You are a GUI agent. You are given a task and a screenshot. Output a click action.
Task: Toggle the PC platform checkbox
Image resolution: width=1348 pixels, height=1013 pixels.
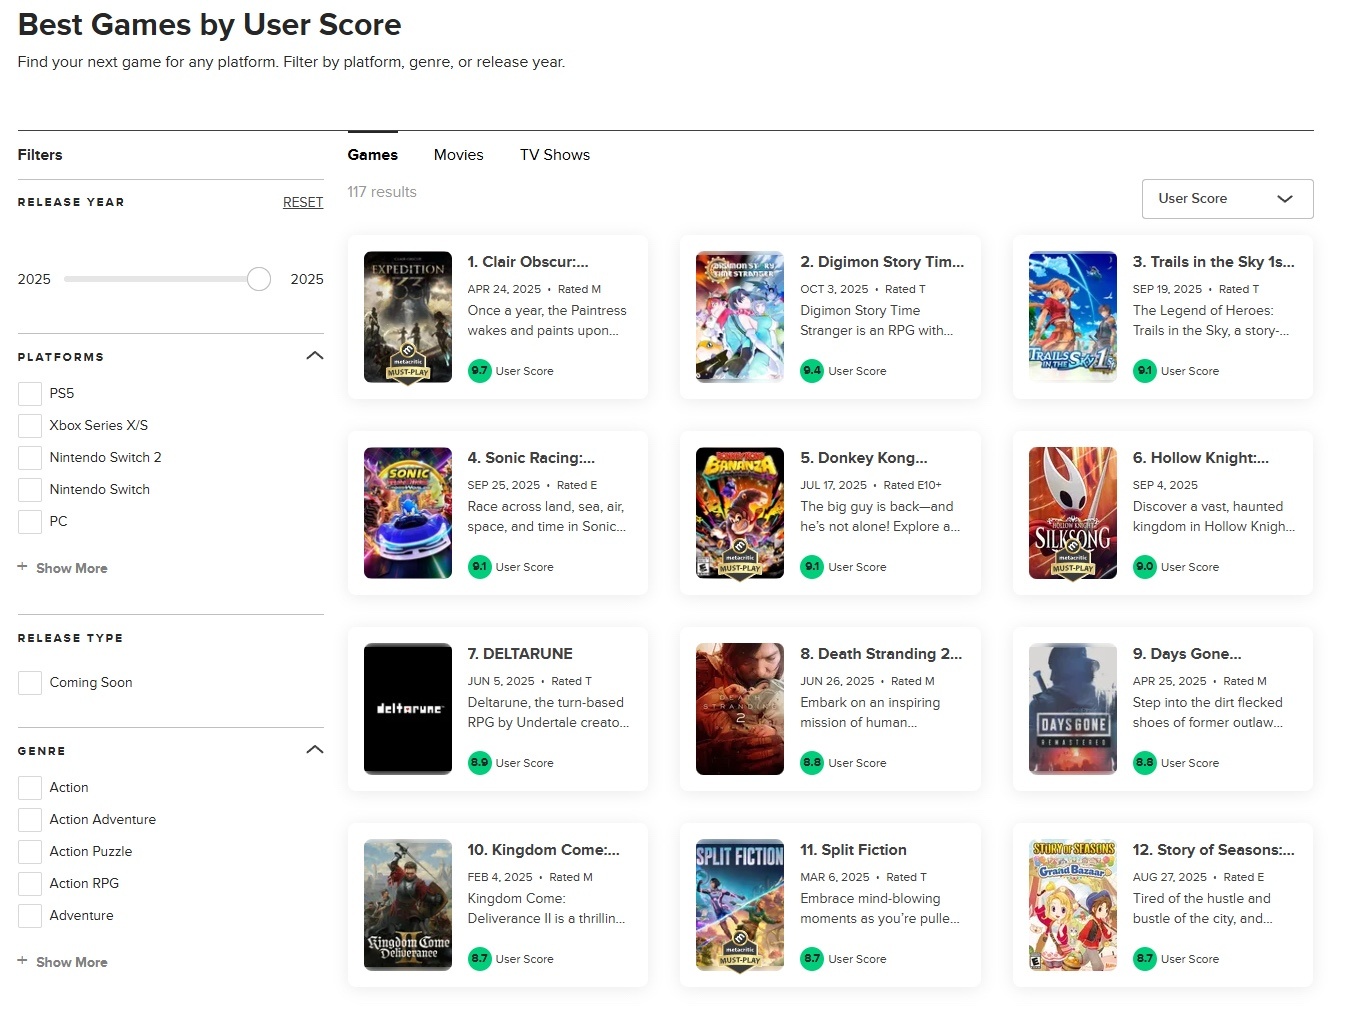[x=30, y=521]
